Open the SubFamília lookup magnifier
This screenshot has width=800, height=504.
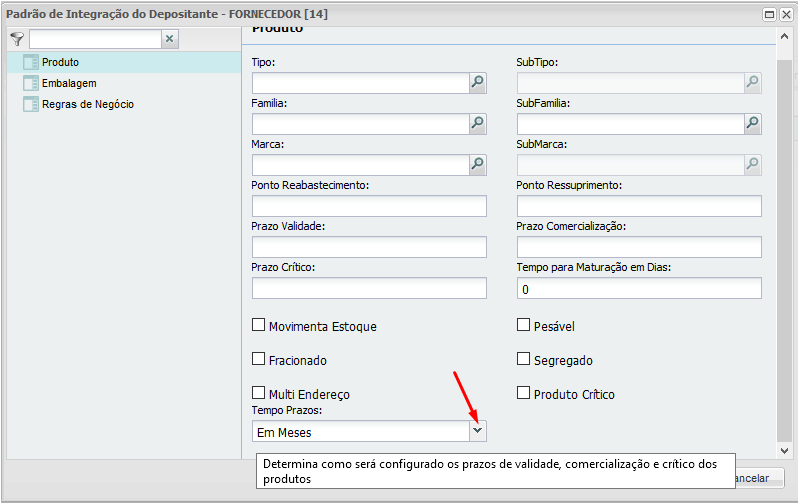[x=752, y=124]
